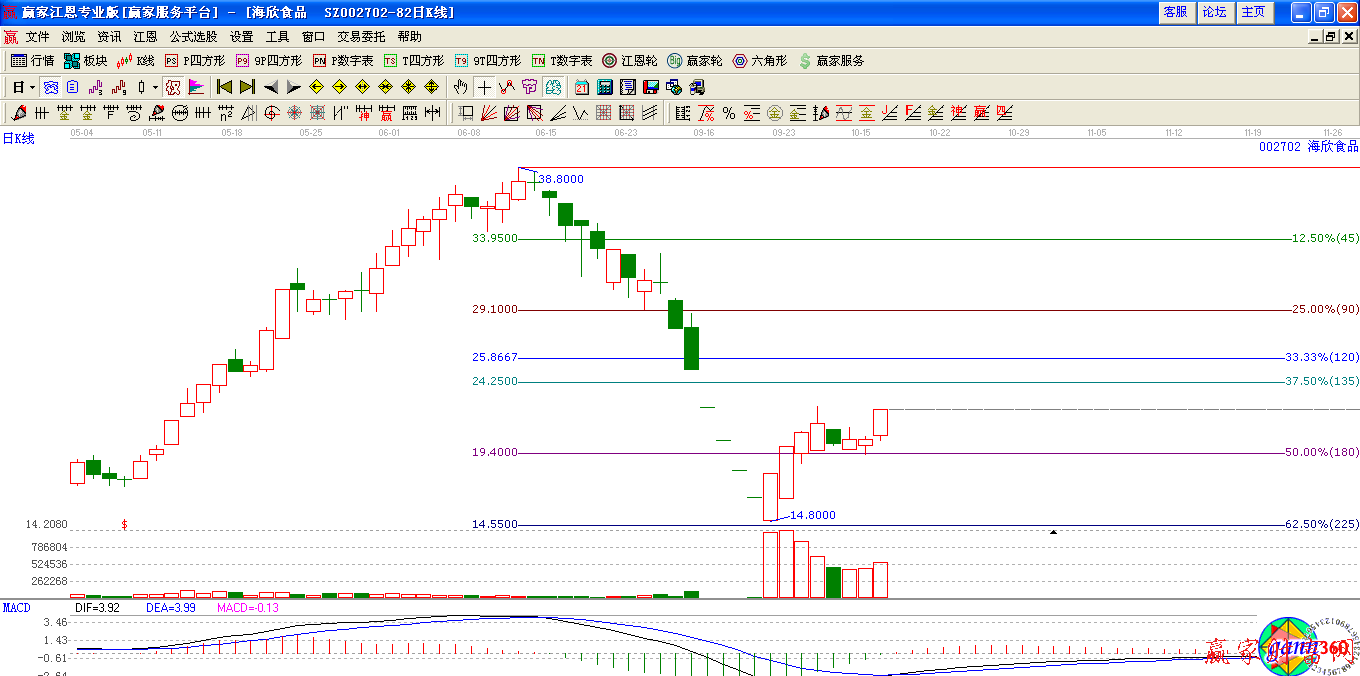Click the save floppy disk icon

point(651,87)
